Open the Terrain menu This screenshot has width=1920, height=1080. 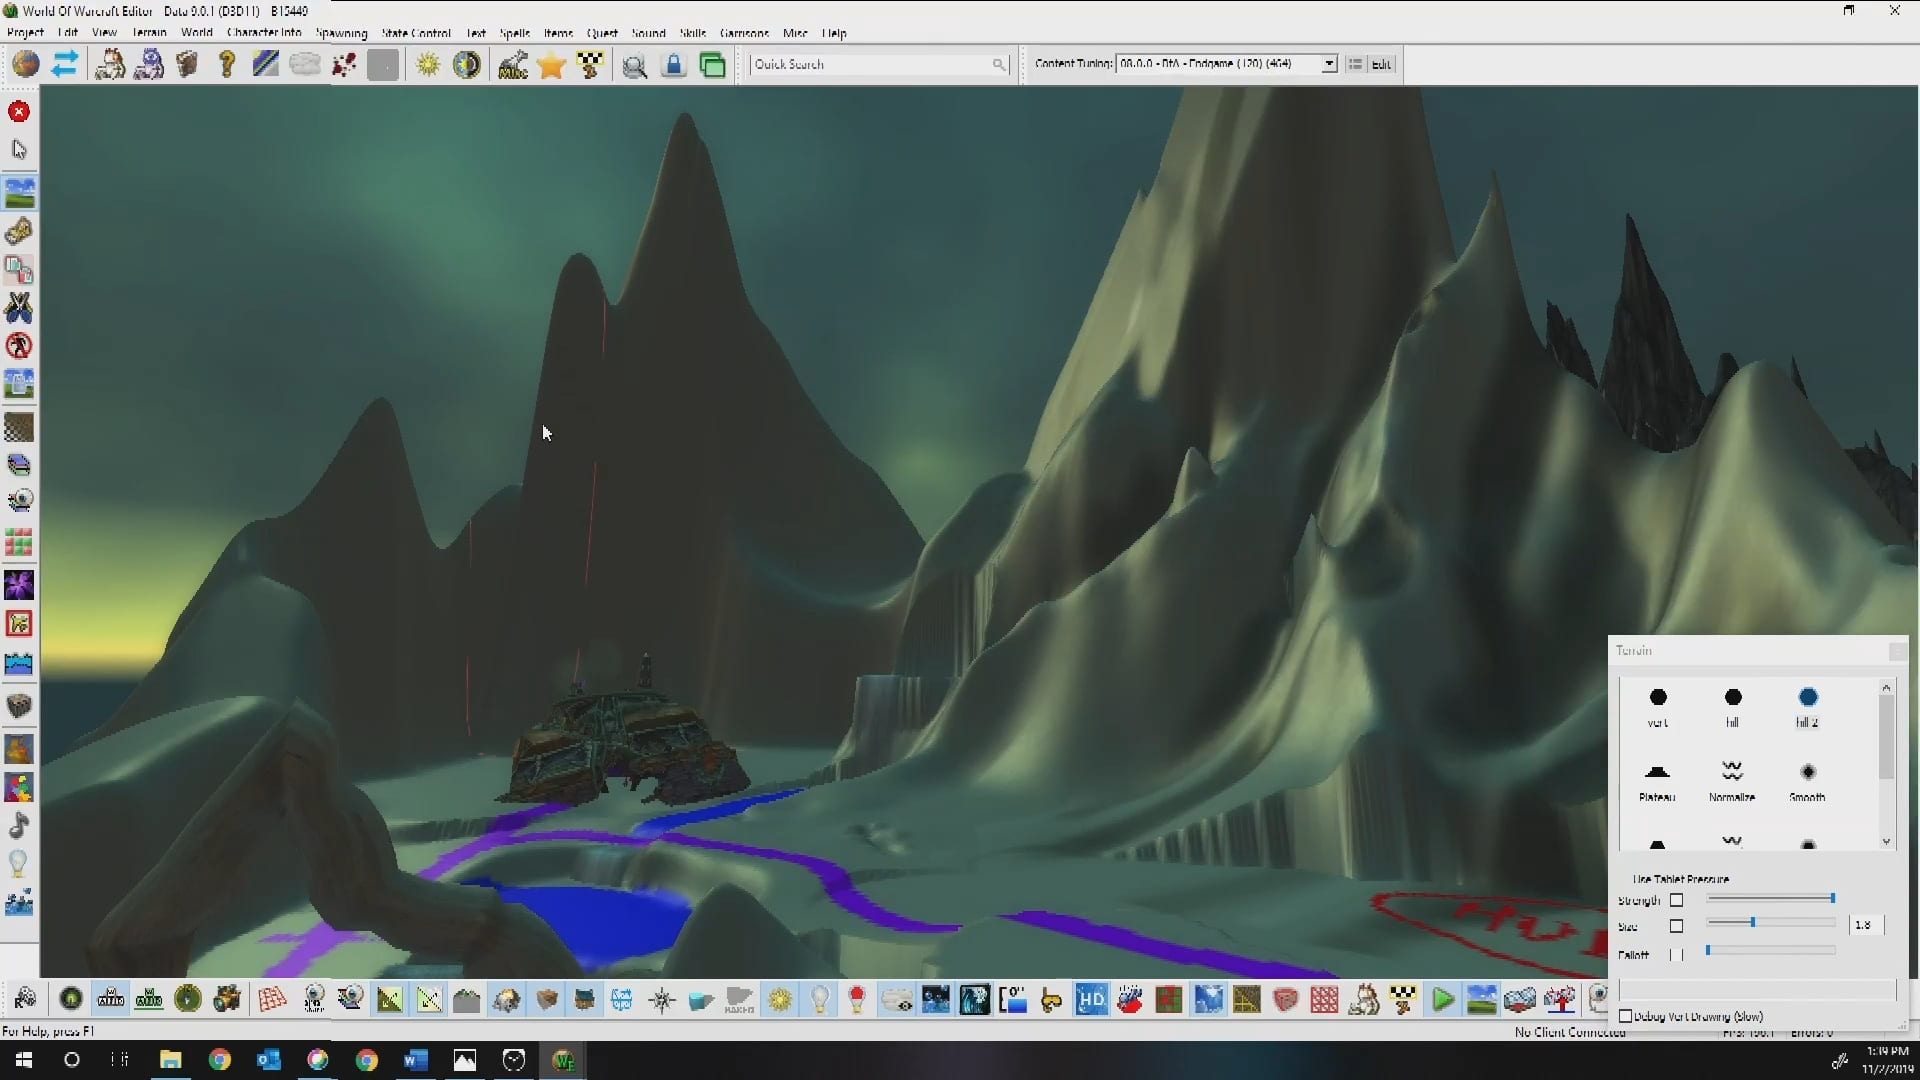click(149, 33)
